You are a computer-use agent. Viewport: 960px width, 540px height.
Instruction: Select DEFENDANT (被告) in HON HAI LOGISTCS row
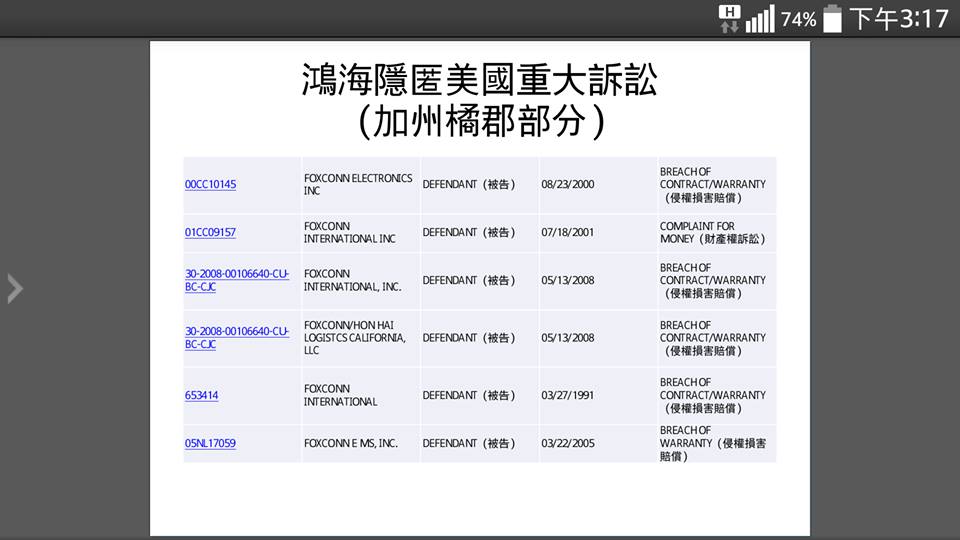coord(469,337)
